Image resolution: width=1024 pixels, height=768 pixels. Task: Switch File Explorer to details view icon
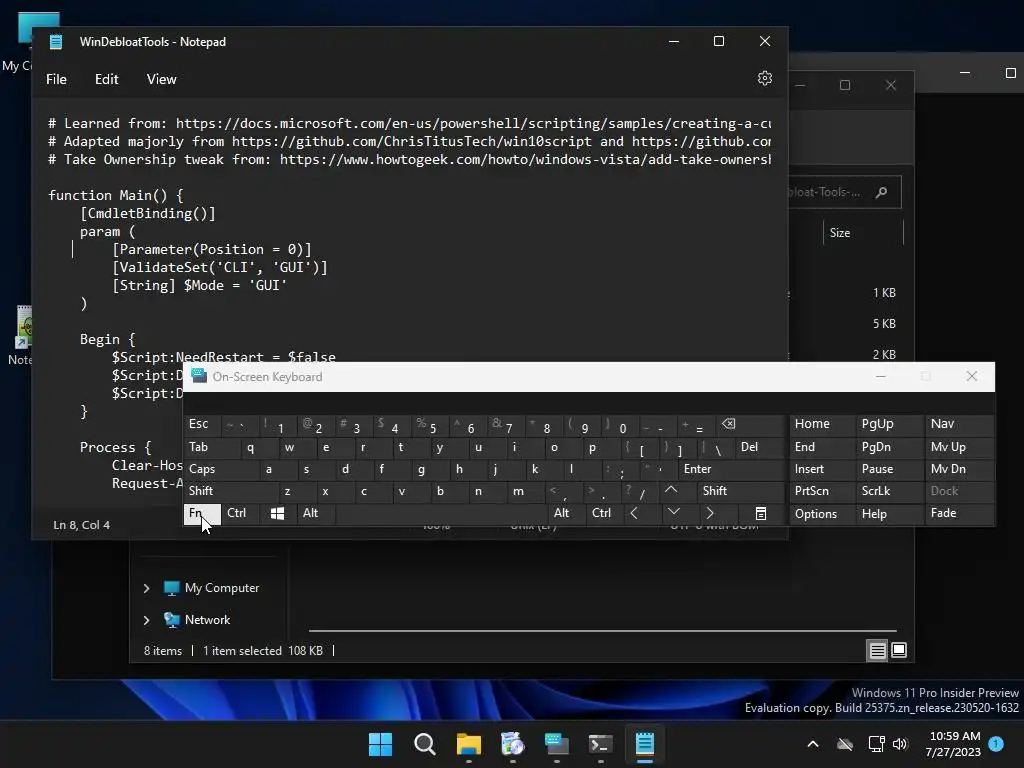pos(877,650)
